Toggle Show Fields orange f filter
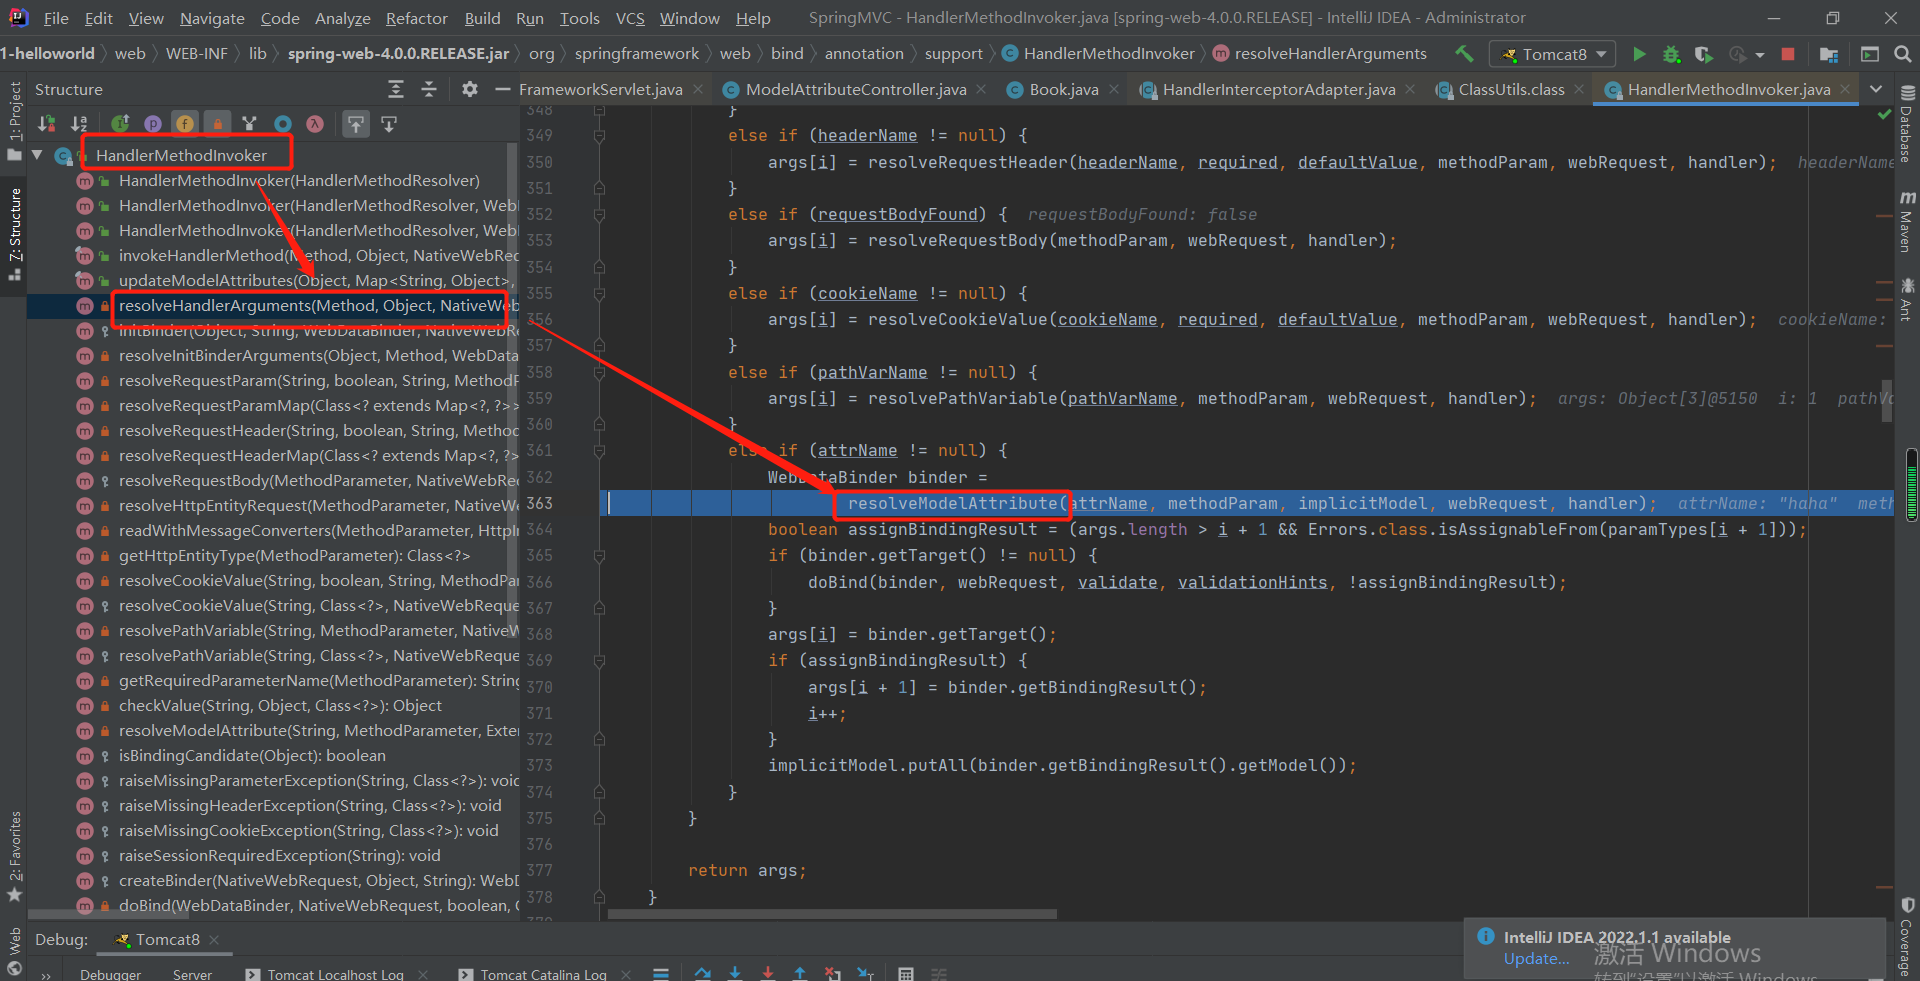The height and width of the screenshot is (981, 1920). pos(185,124)
